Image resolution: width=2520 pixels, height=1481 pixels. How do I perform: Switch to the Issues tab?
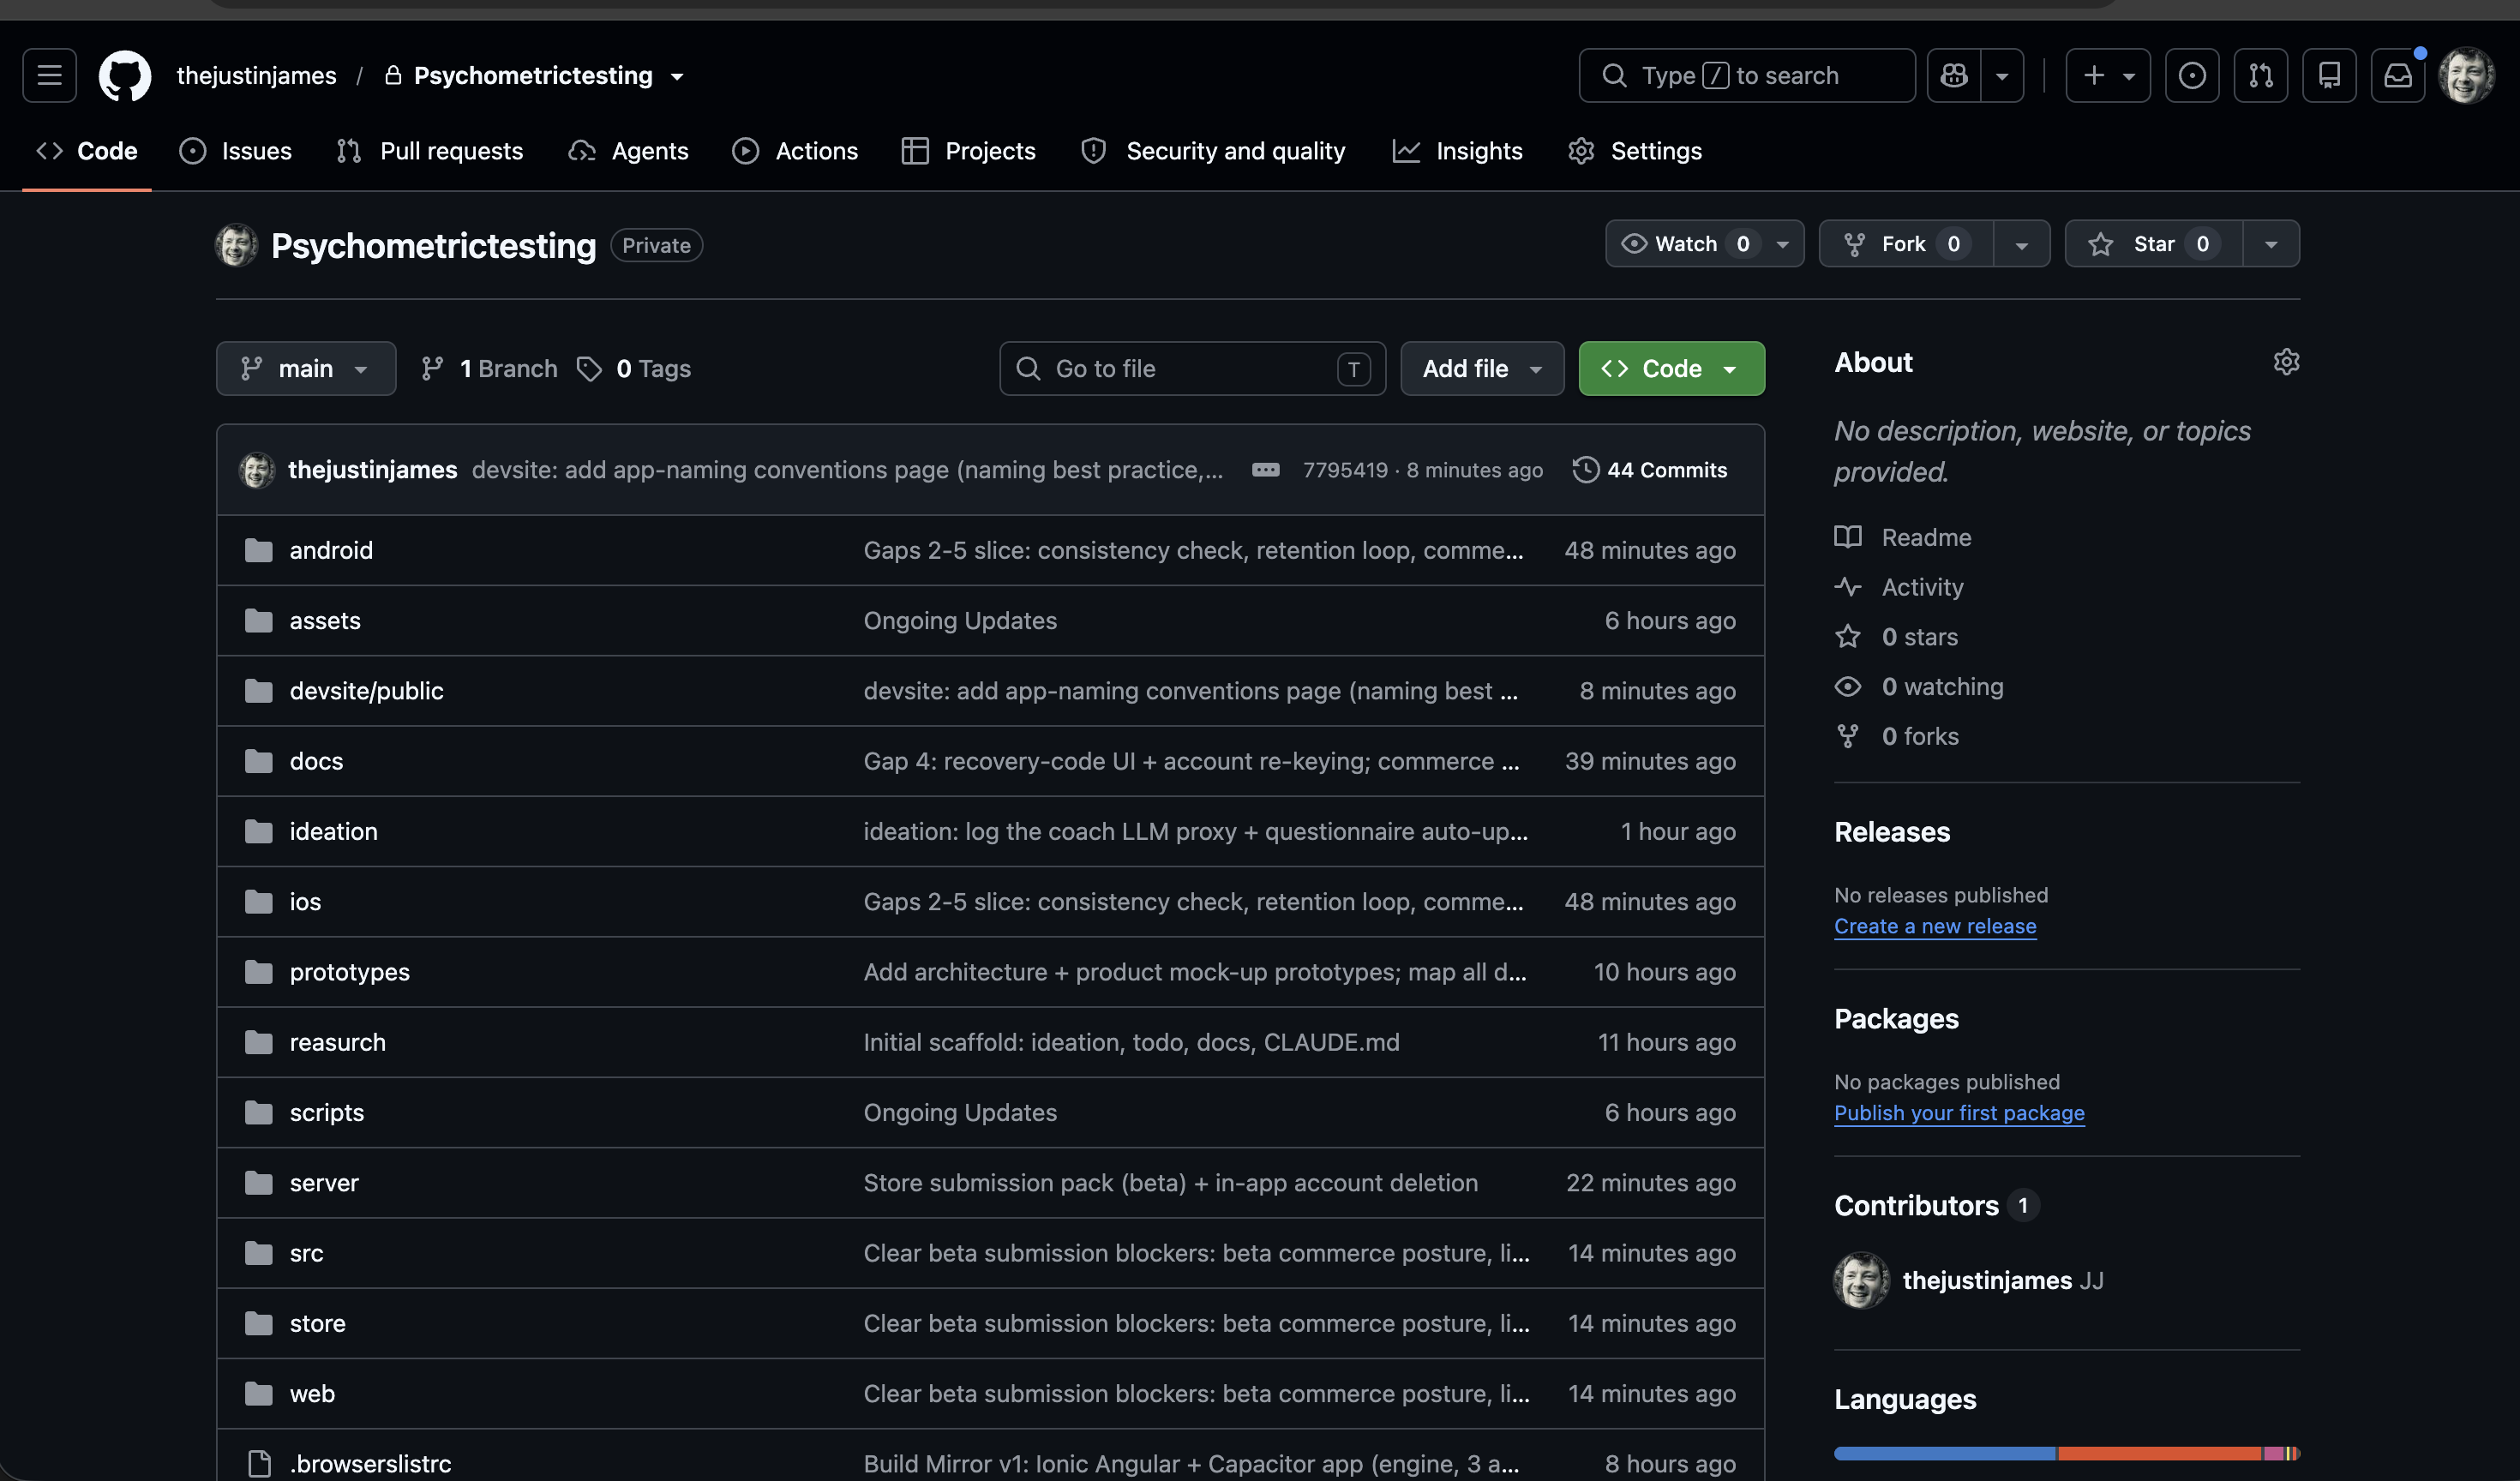[x=235, y=151]
